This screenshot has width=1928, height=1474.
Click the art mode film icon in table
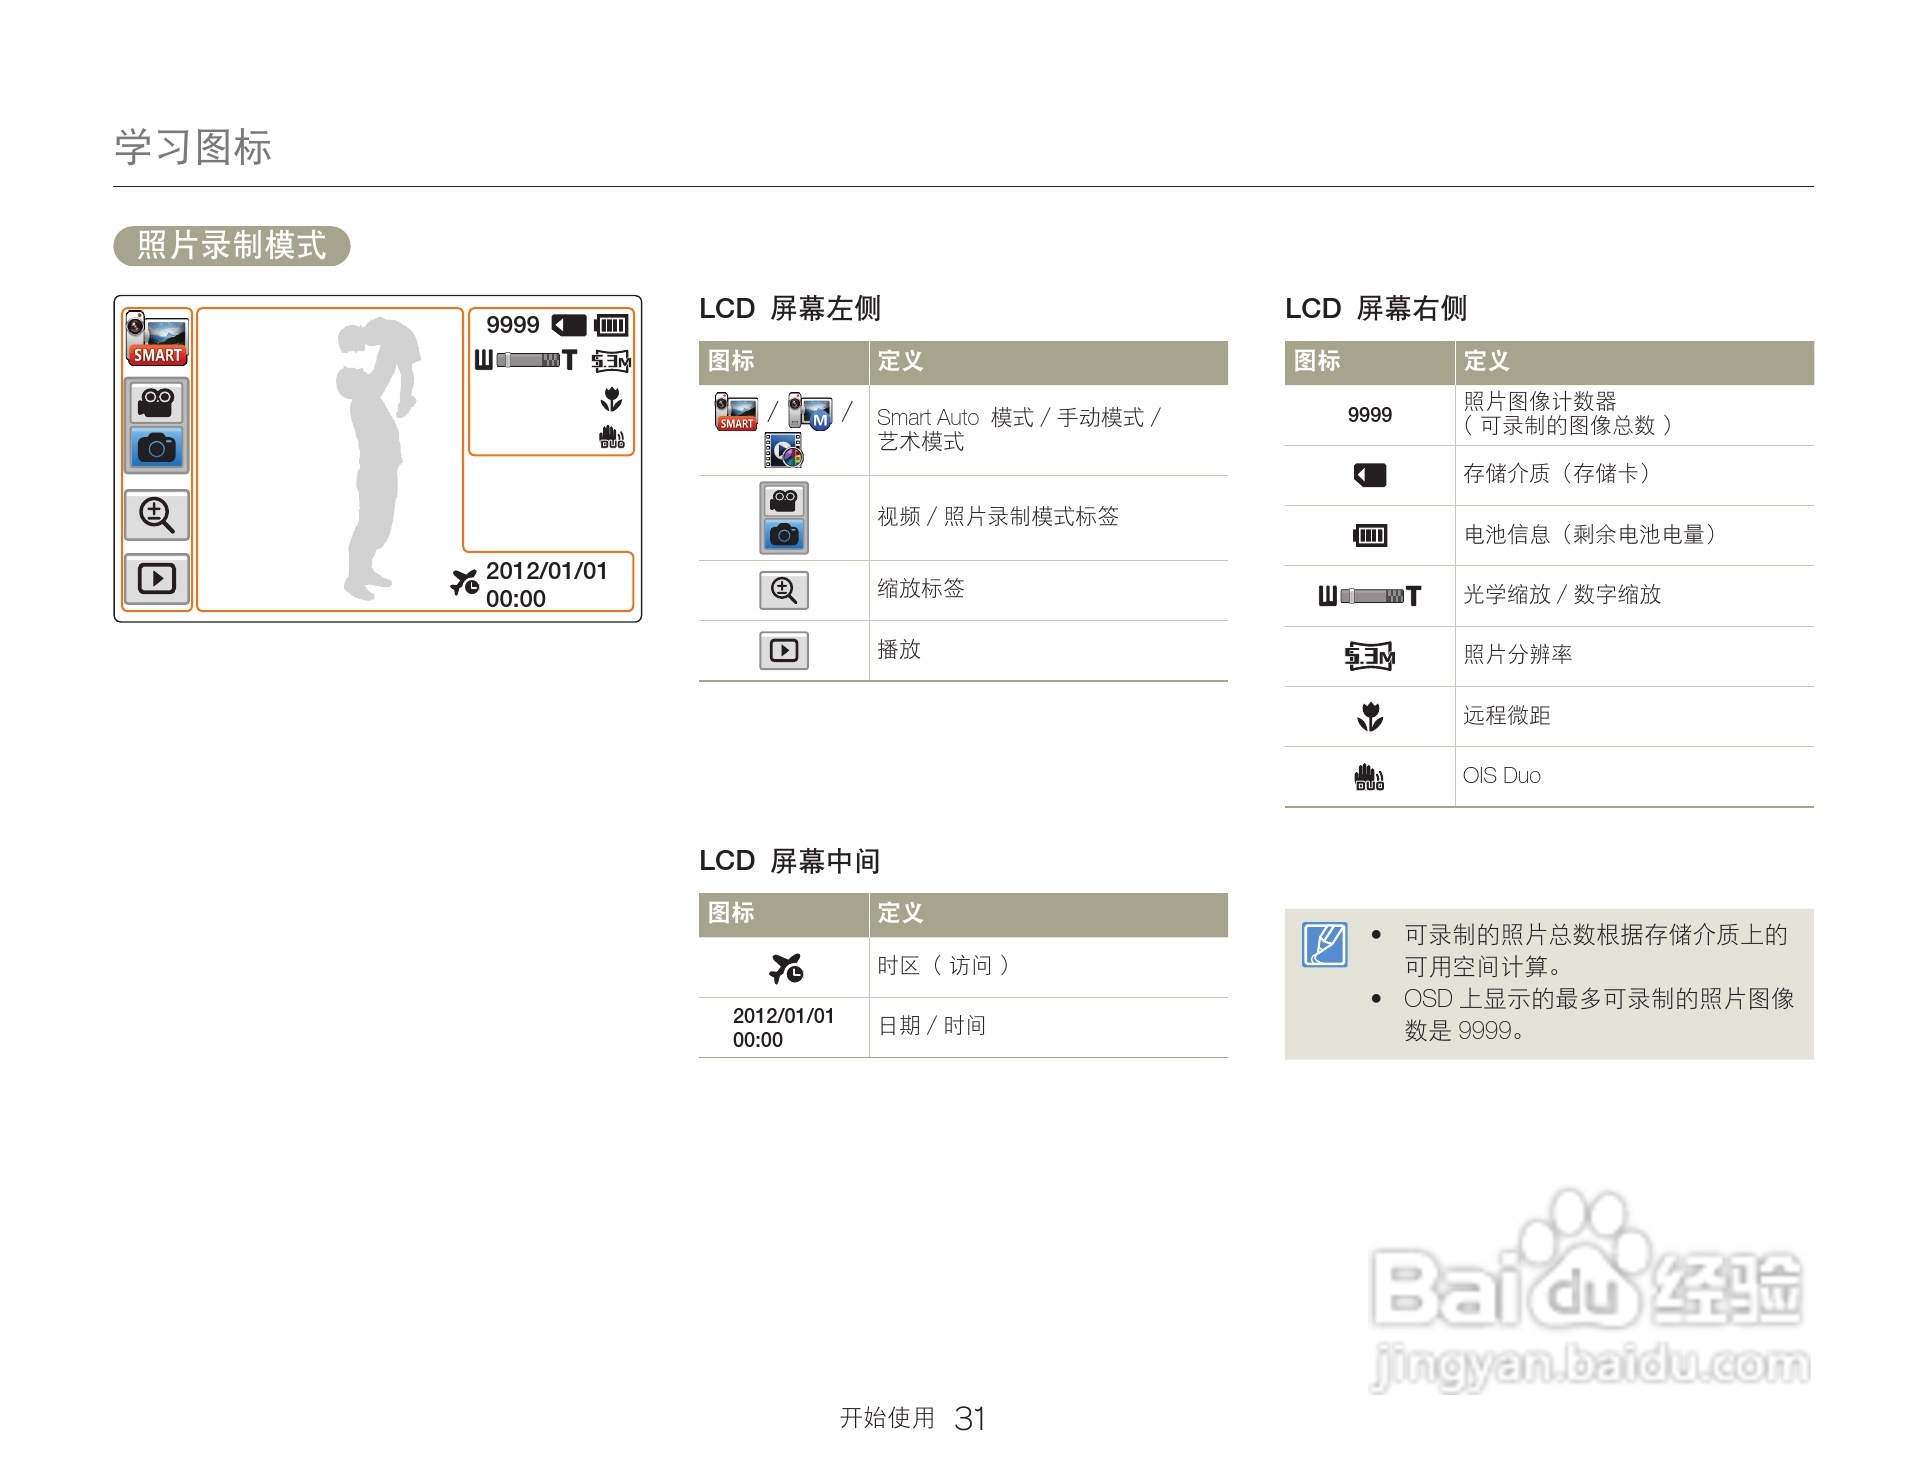[x=784, y=451]
